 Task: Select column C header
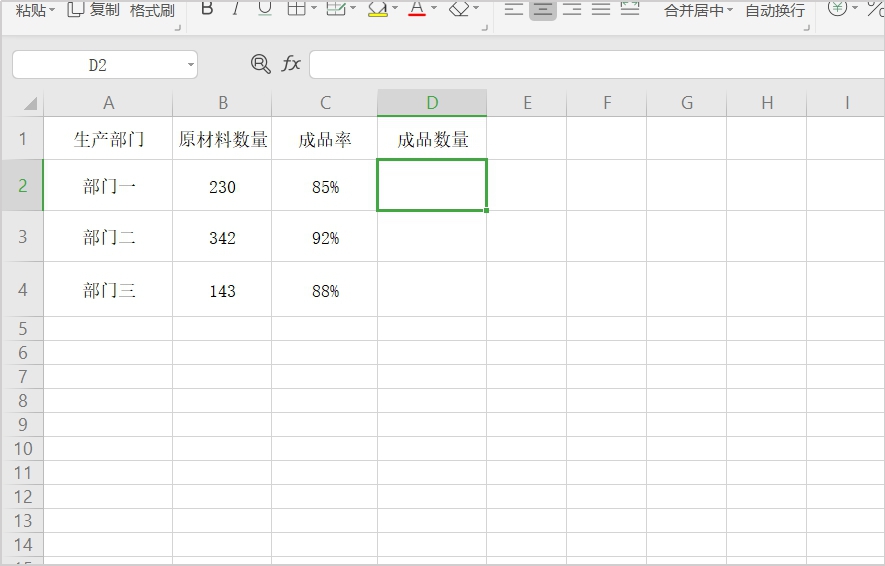(x=324, y=103)
